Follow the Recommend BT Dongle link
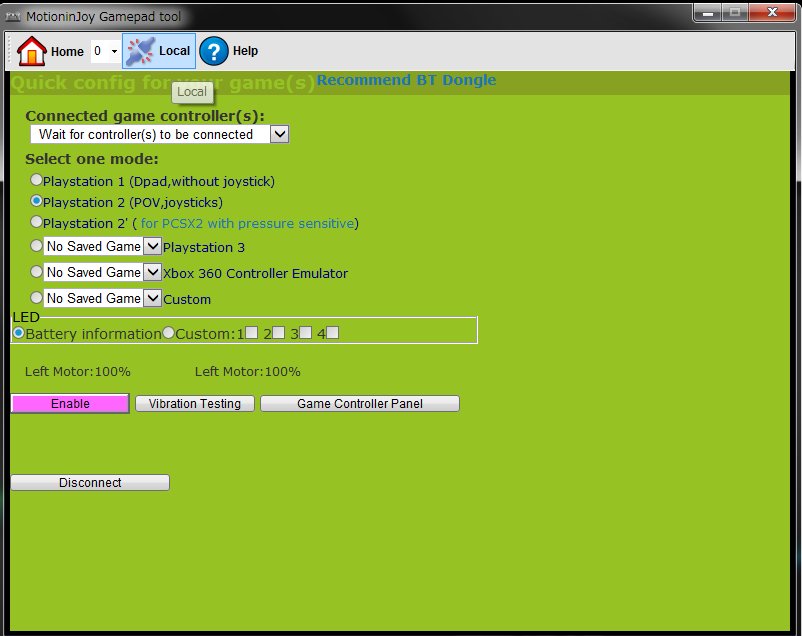Screen dimensions: 802x636 [406, 80]
